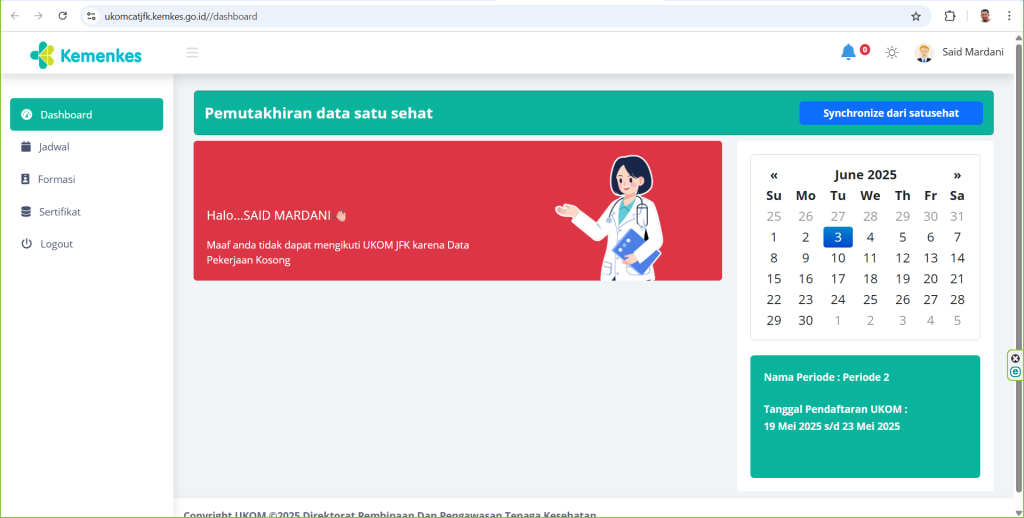Image resolution: width=1024 pixels, height=518 pixels.
Task: Click Synchronize dari satusehat button
Action: [890, 113]
